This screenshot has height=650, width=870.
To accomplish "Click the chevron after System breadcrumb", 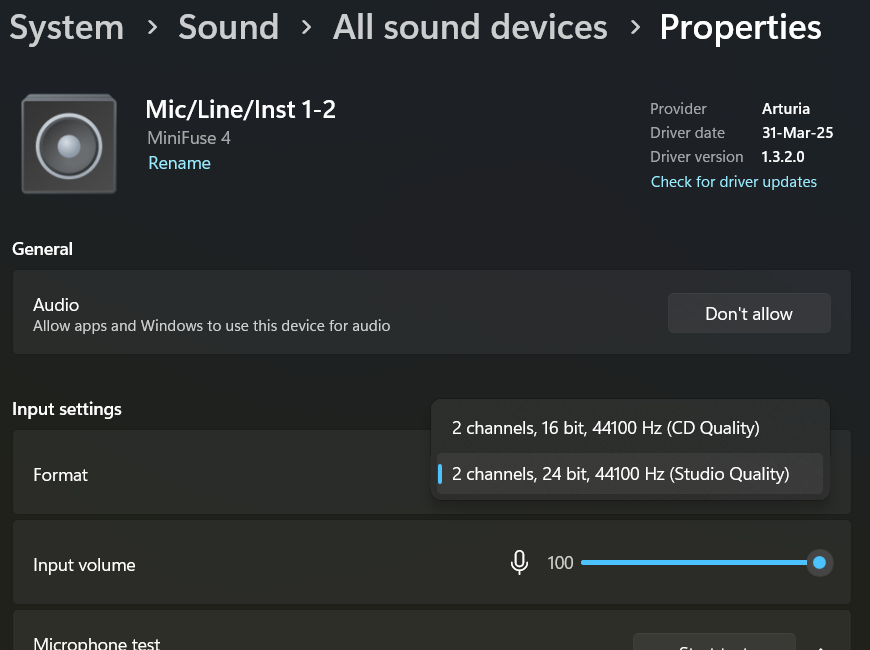I will click(x=152, y=27).
